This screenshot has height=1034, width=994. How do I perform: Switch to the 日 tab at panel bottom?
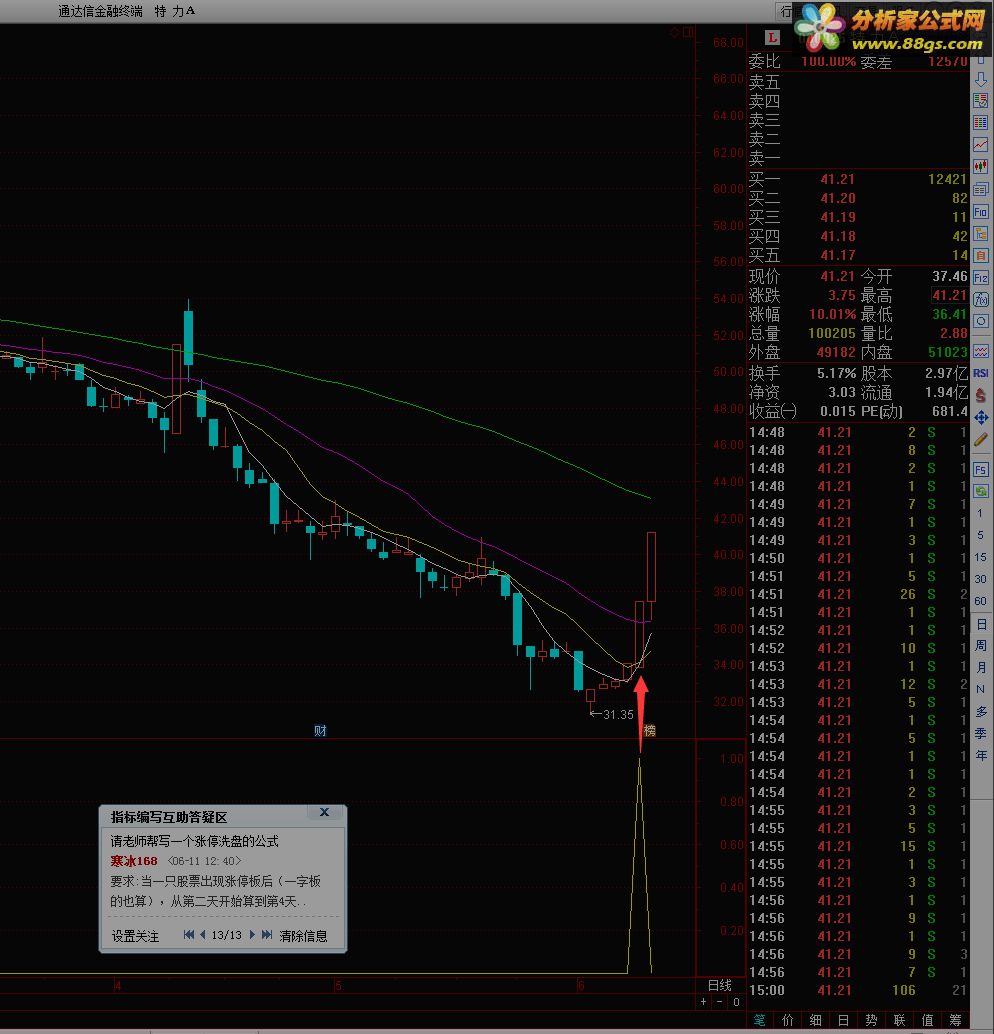843,1020
